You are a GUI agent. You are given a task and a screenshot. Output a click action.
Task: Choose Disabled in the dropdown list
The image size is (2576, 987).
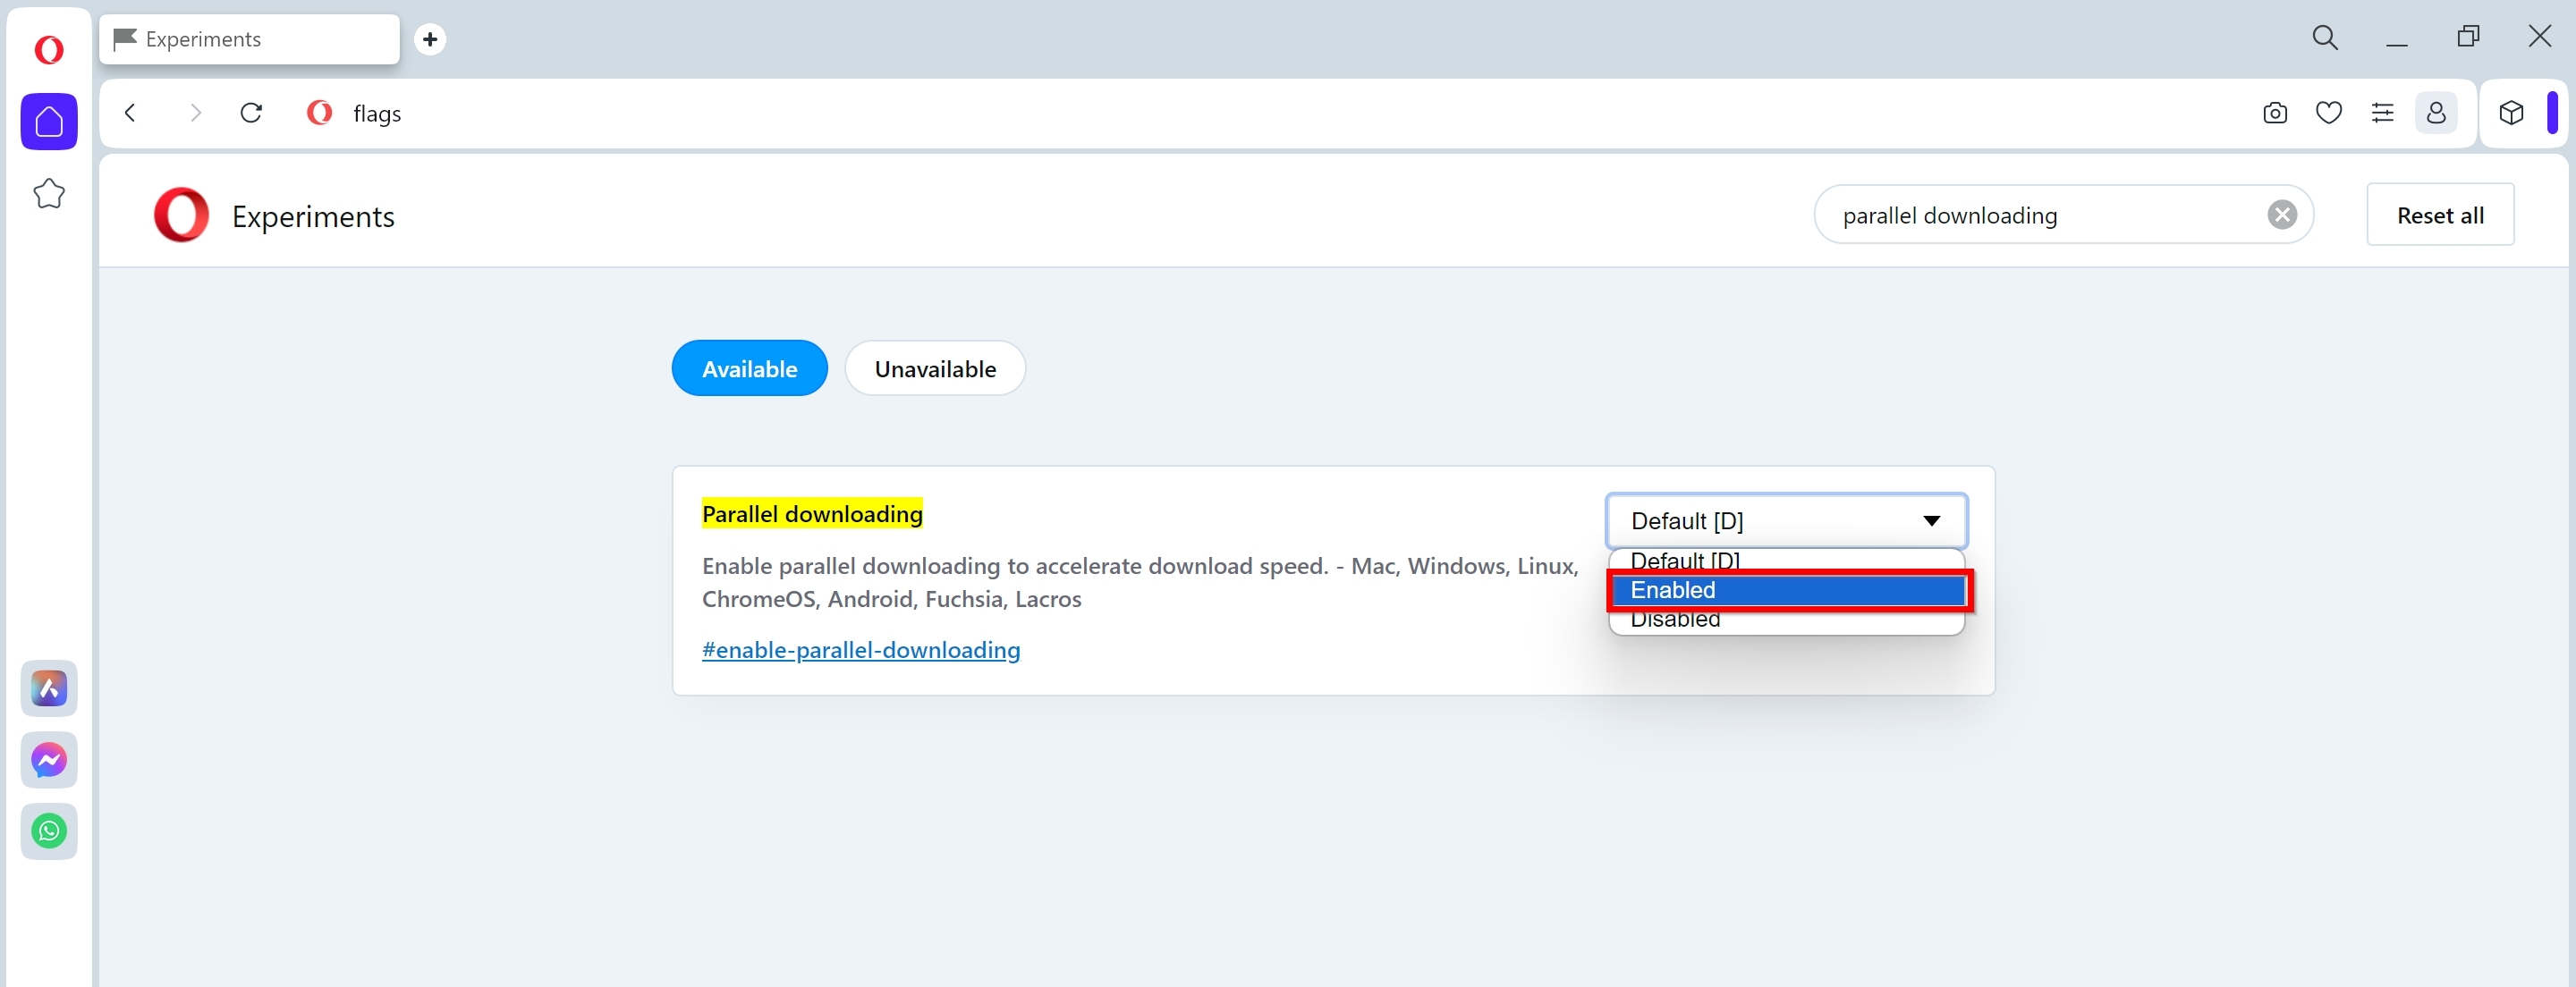click(x=1786, y=620)
